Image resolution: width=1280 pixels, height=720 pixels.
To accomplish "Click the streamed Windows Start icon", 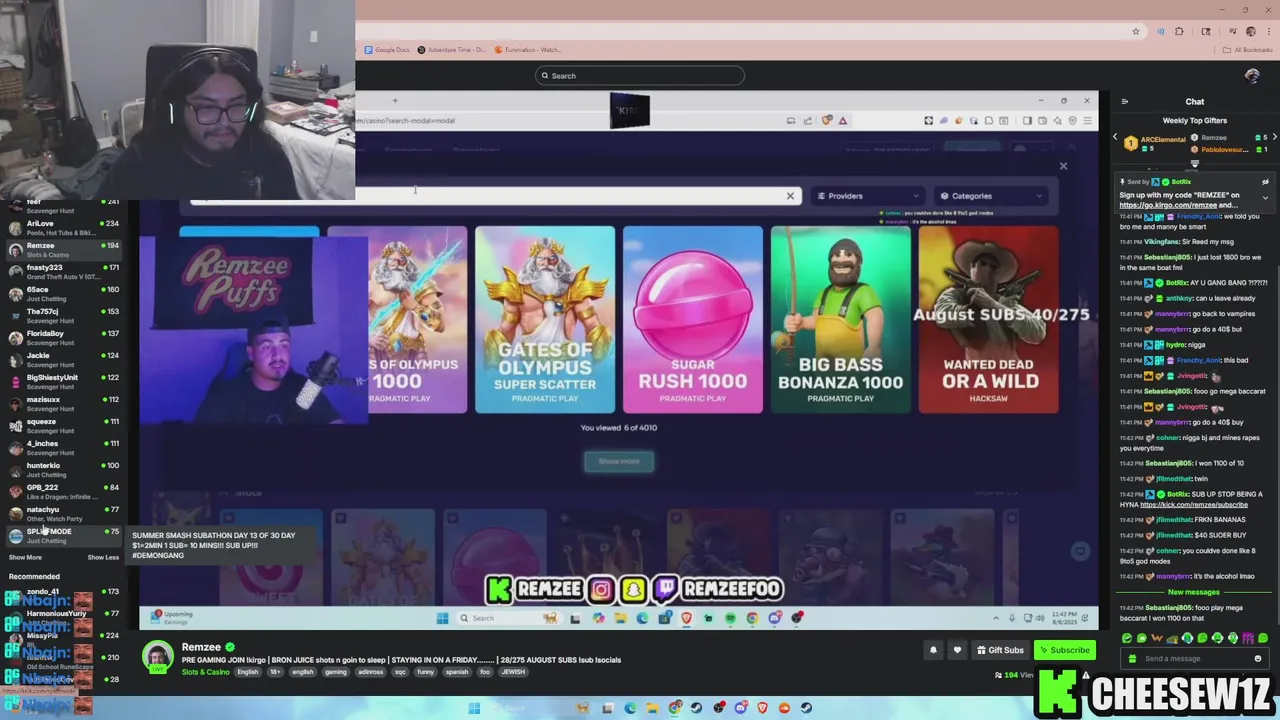I will pyautogui.click(x=442, y=618).
